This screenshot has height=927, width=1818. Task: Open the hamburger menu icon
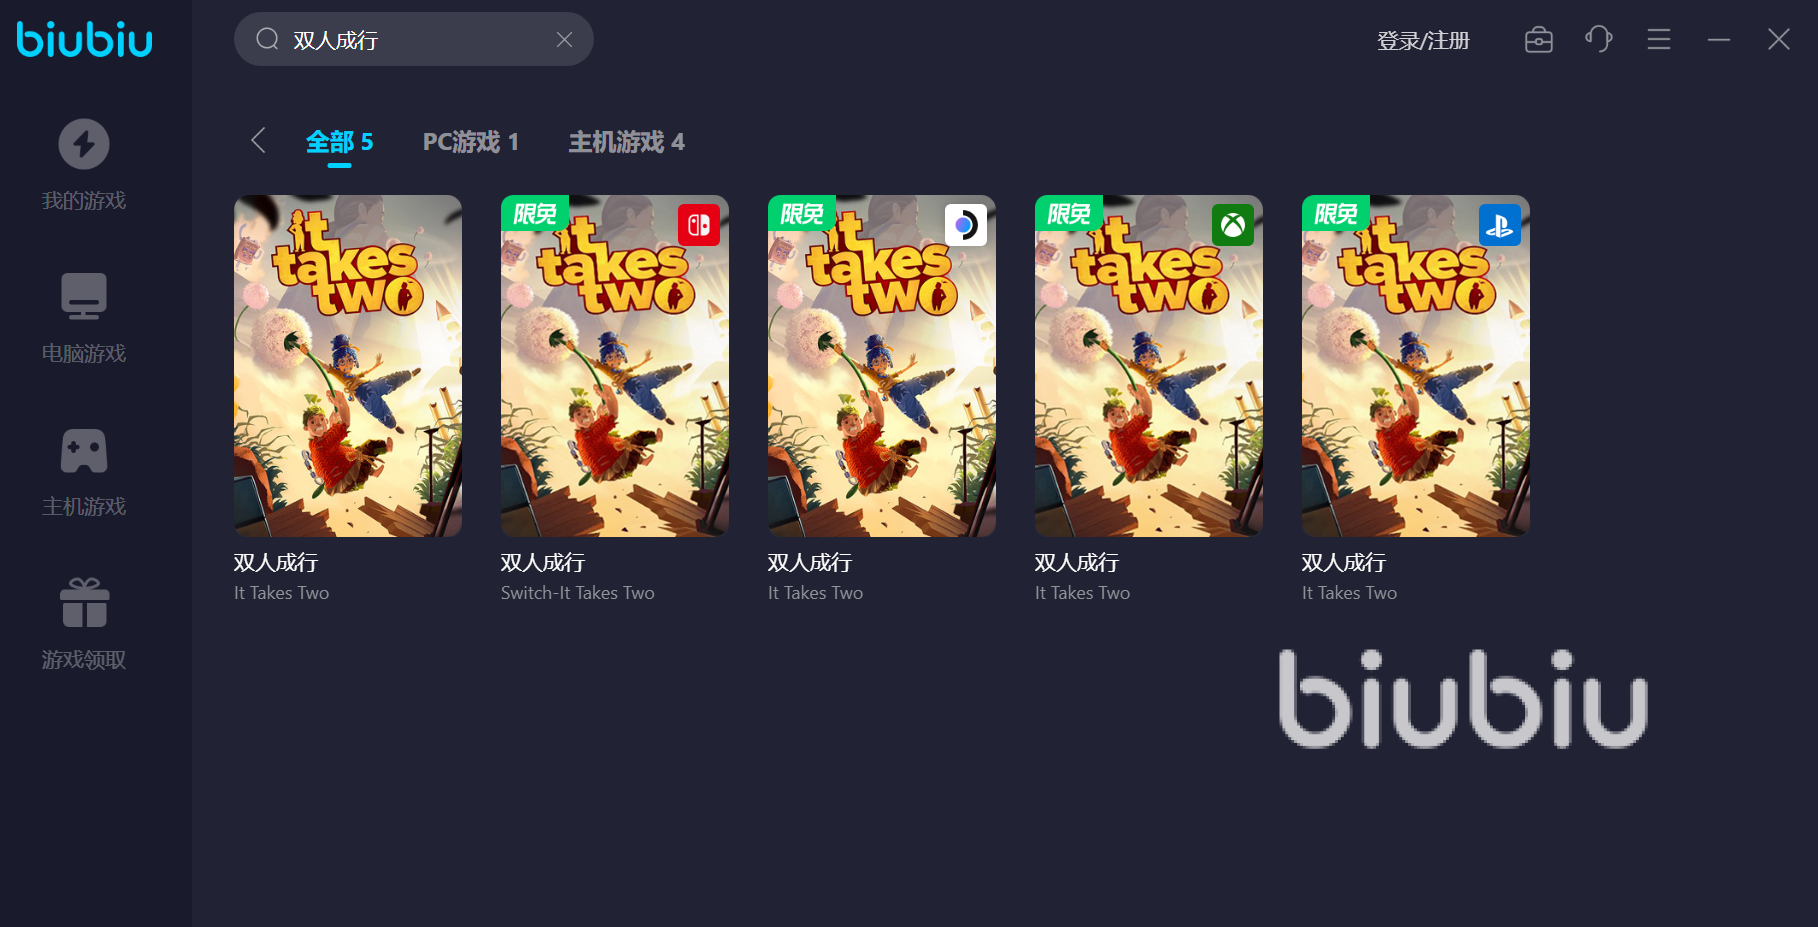point(1659,40)
